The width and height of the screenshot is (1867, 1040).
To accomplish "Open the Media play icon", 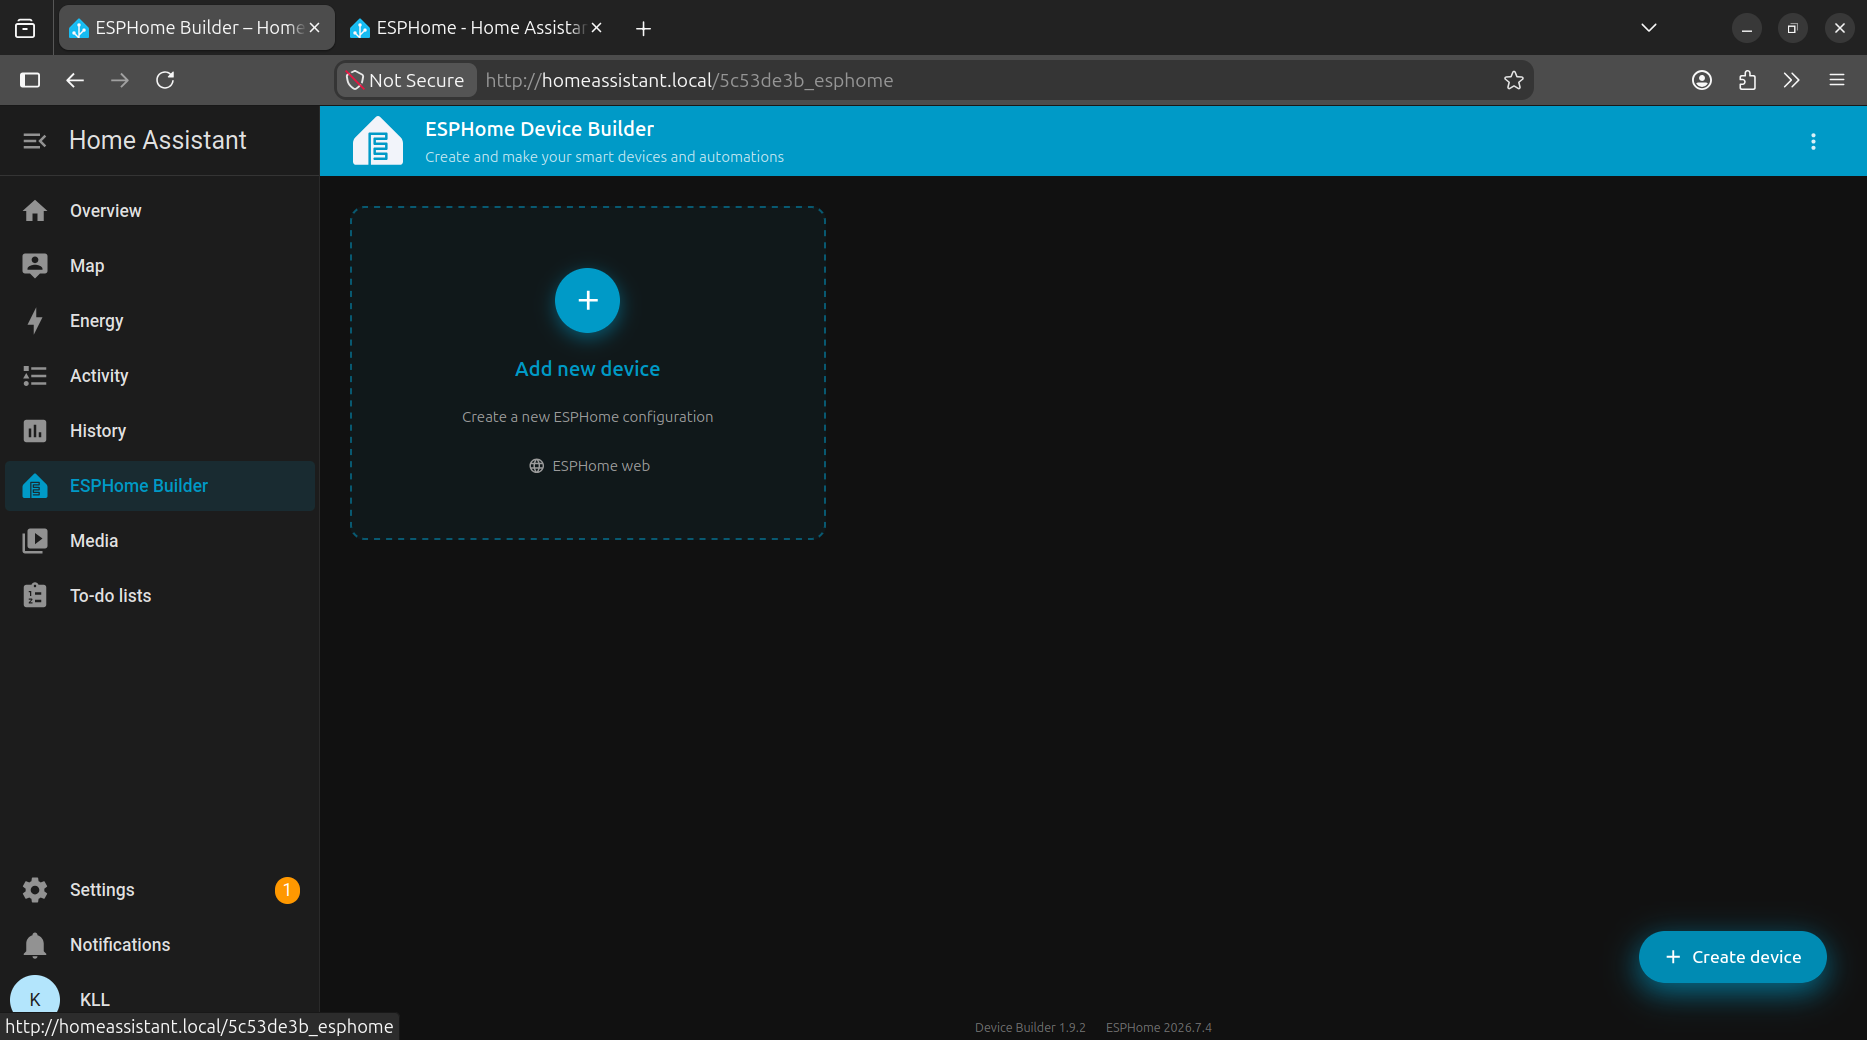I will pos(35,541).
